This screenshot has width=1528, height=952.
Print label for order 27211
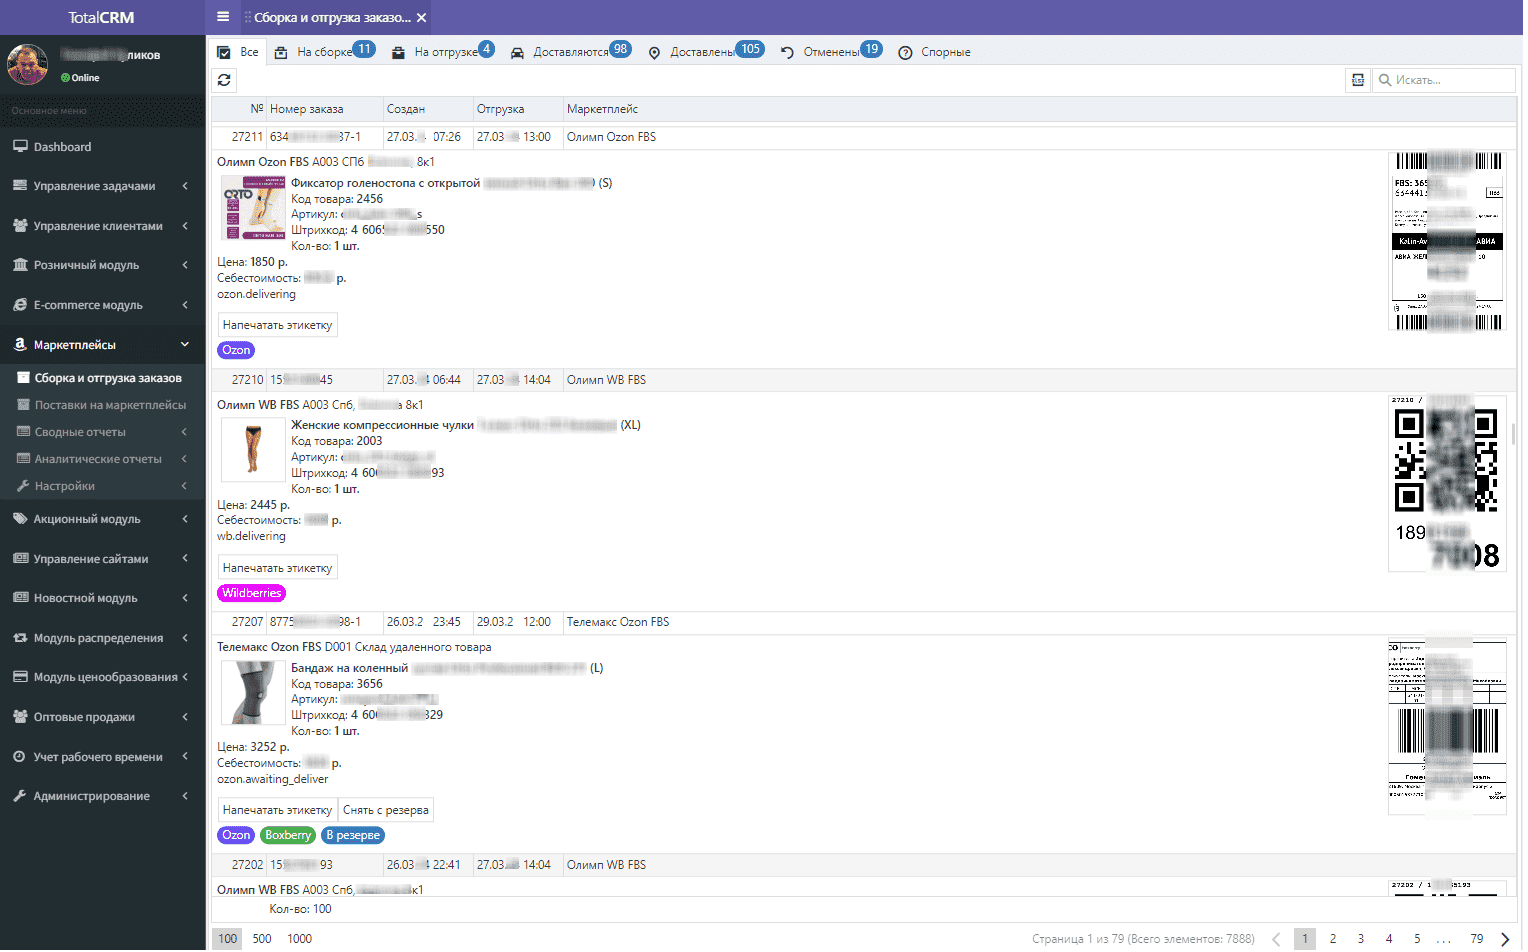(278, 325)
